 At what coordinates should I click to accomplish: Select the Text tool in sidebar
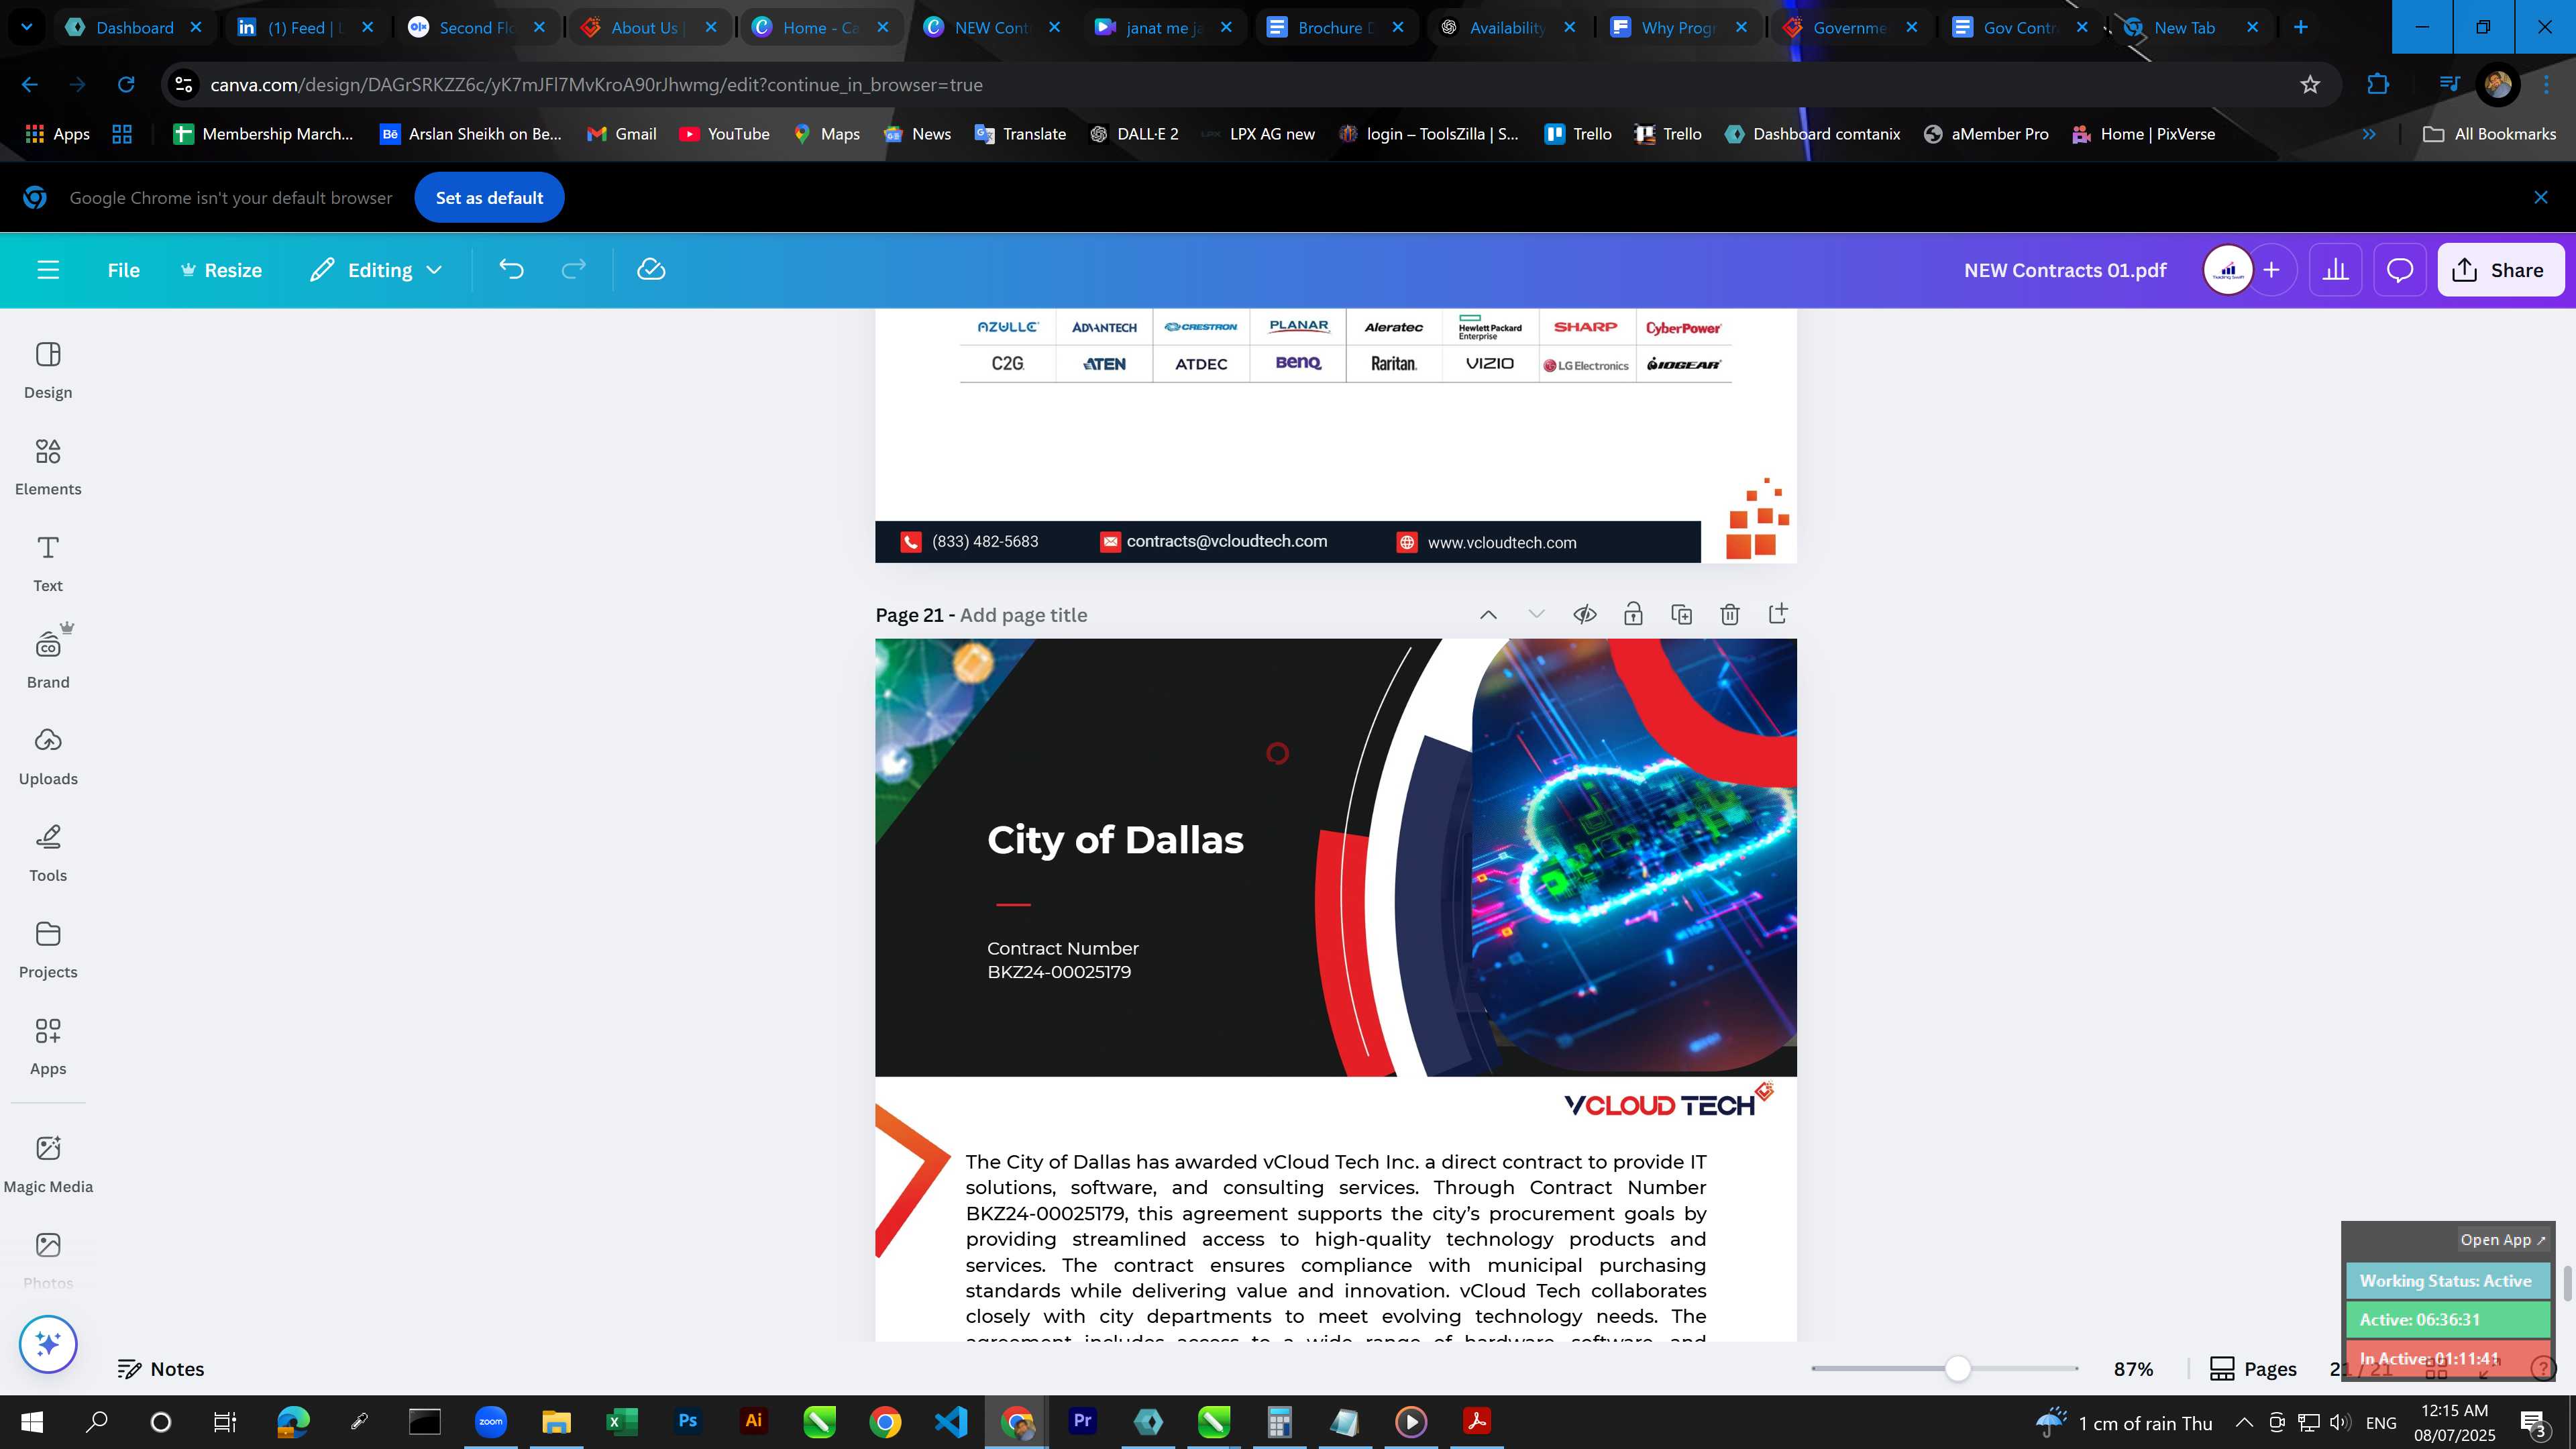48,563
